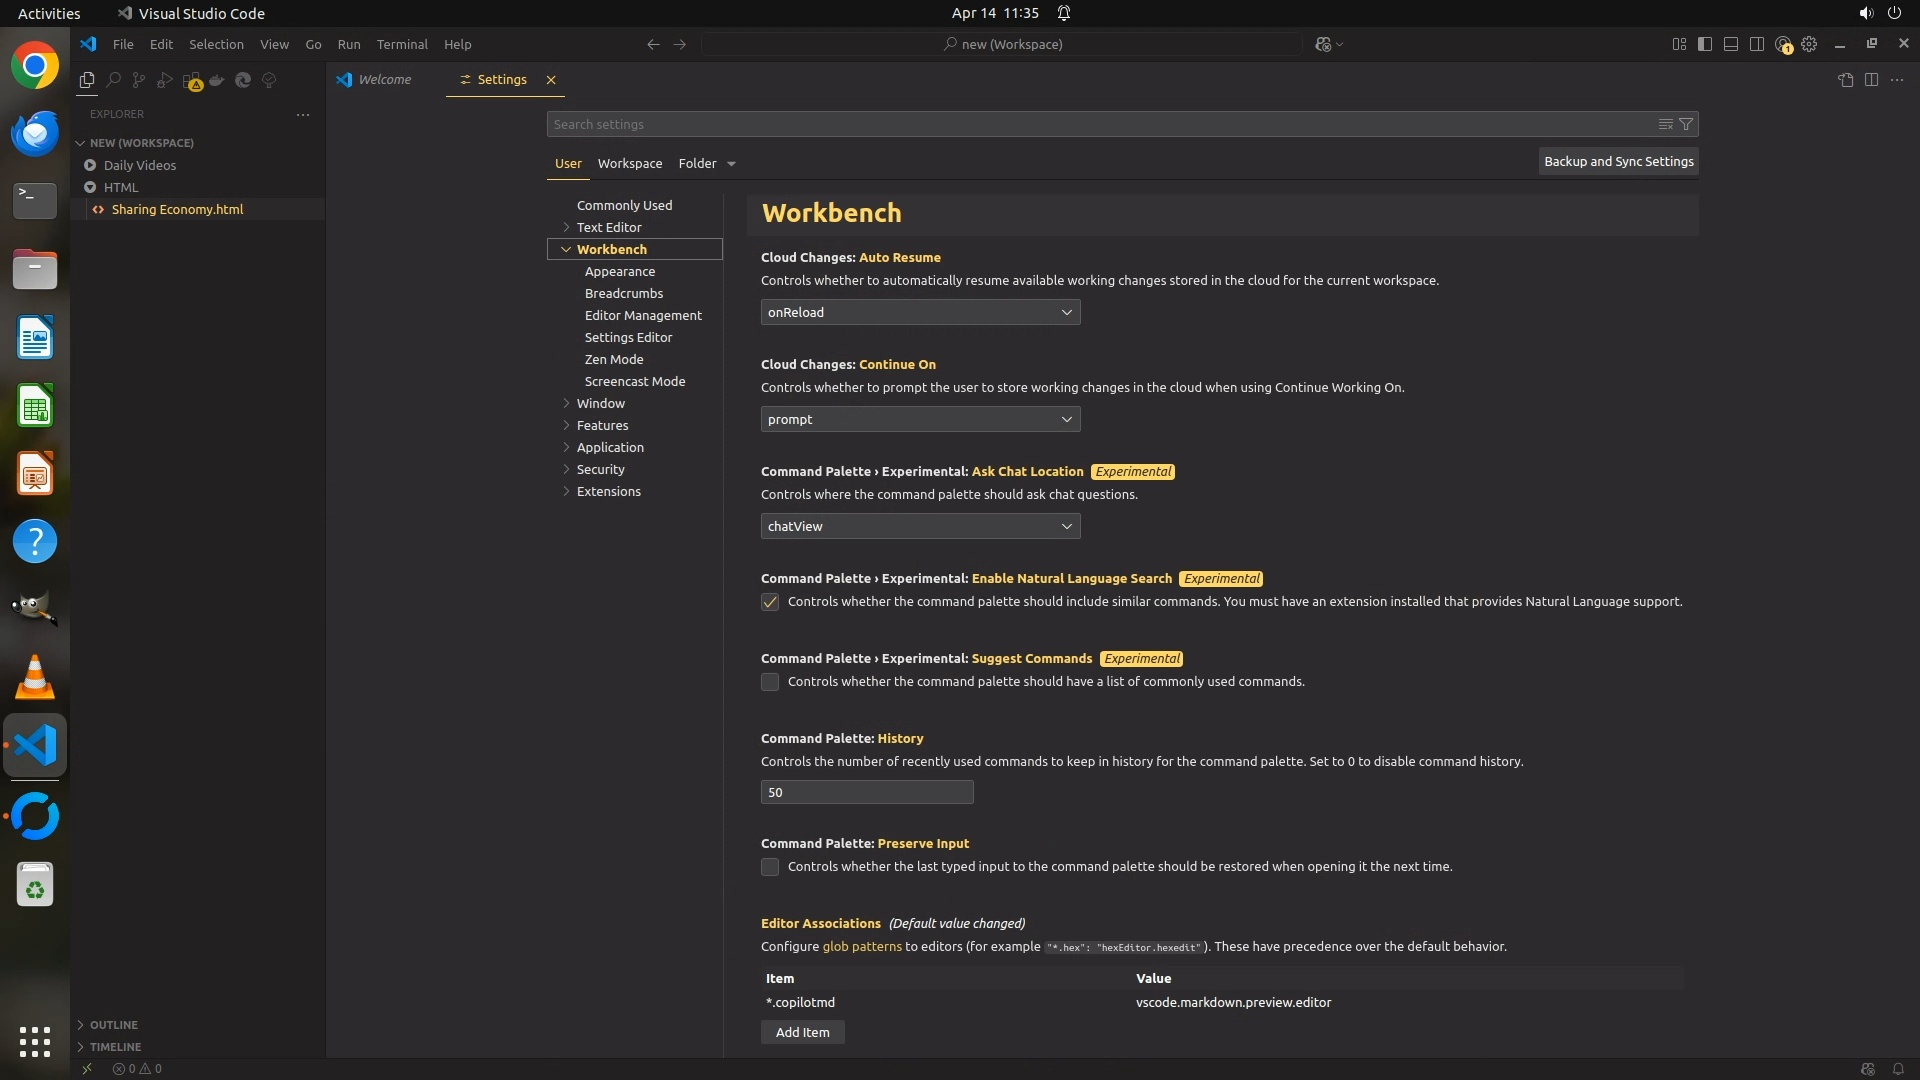
Task: Enable the Suggest Commands checkbox
Action: coord(770,682)
